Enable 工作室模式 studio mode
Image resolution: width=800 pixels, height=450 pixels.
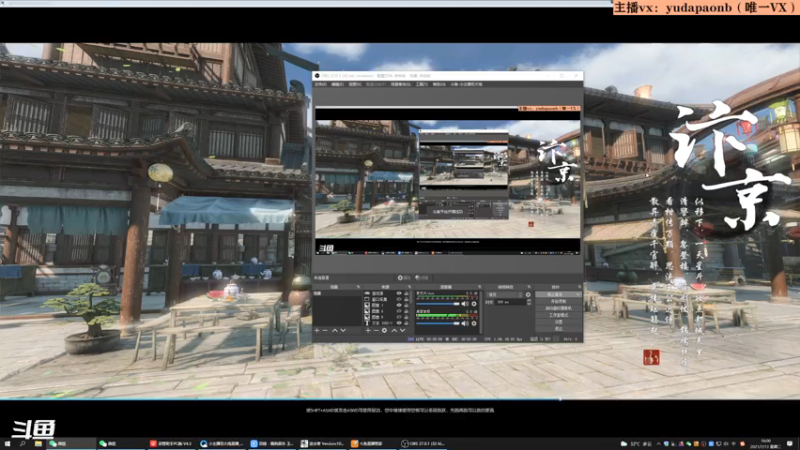point(559,315)
